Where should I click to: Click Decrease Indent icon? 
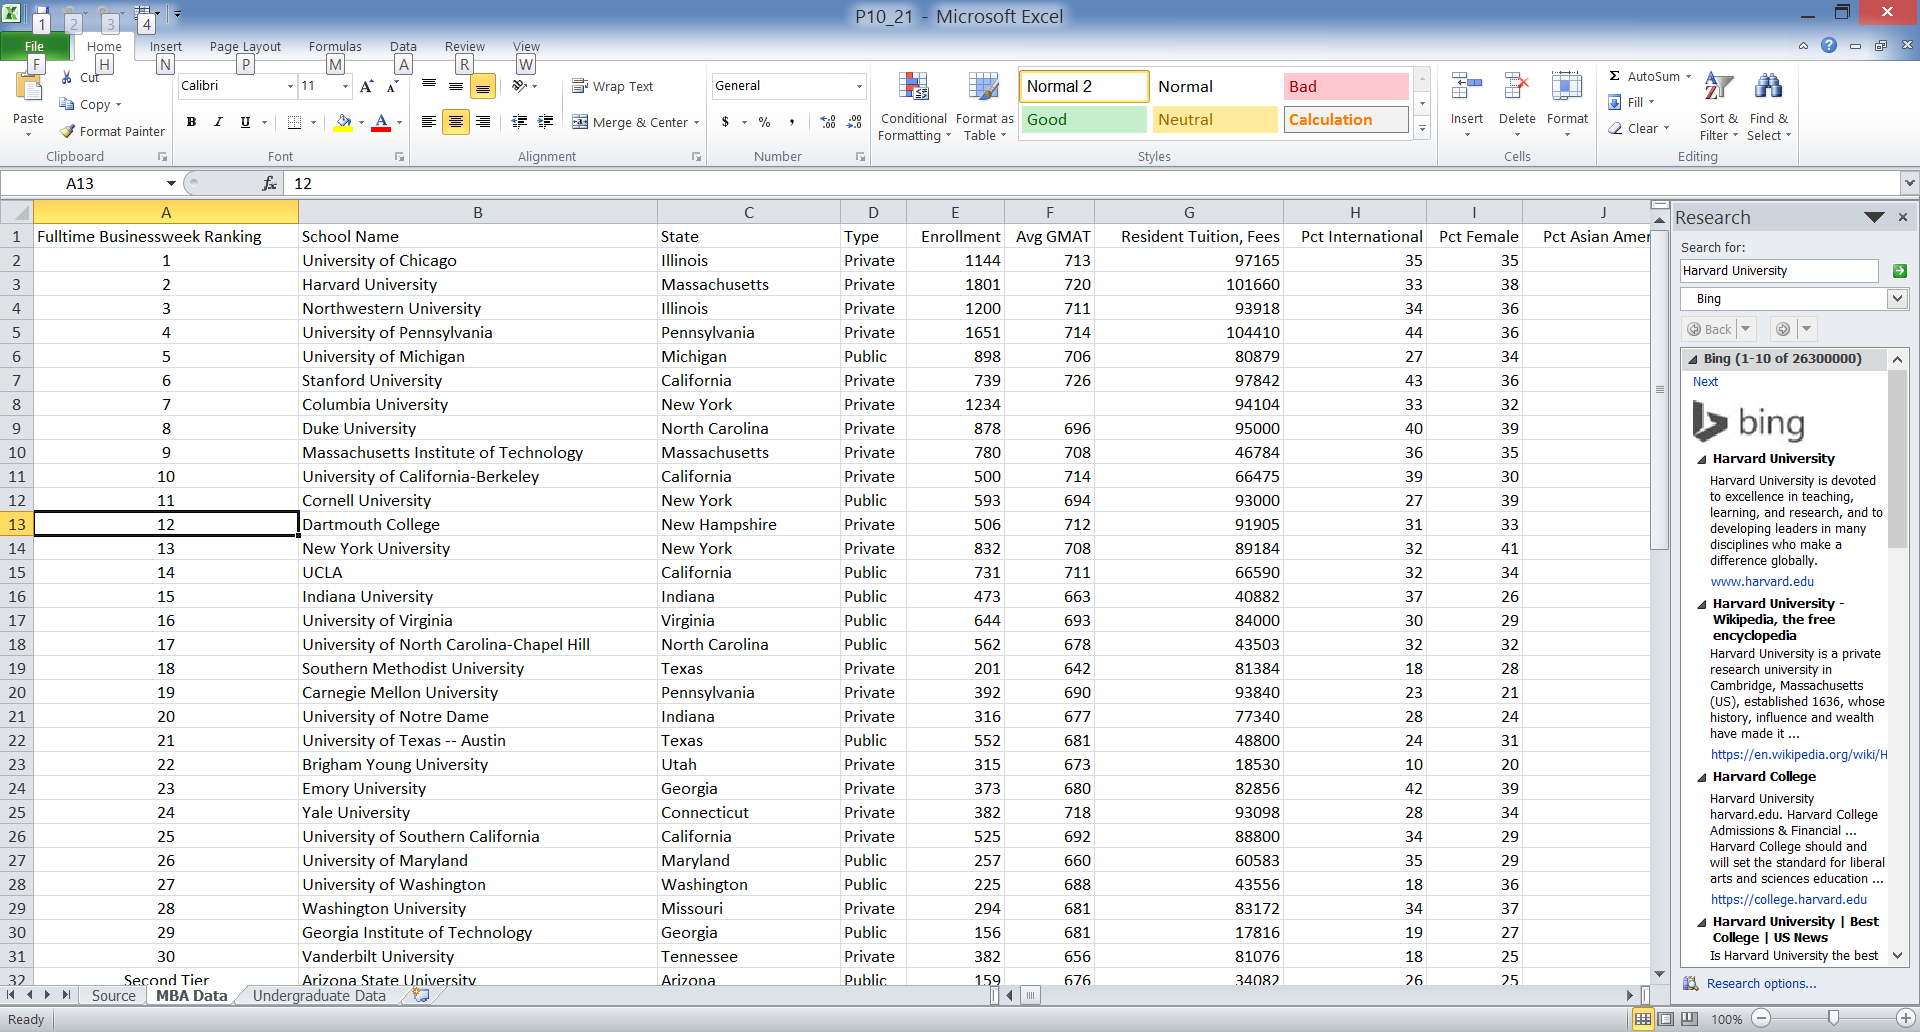[519, 122]
